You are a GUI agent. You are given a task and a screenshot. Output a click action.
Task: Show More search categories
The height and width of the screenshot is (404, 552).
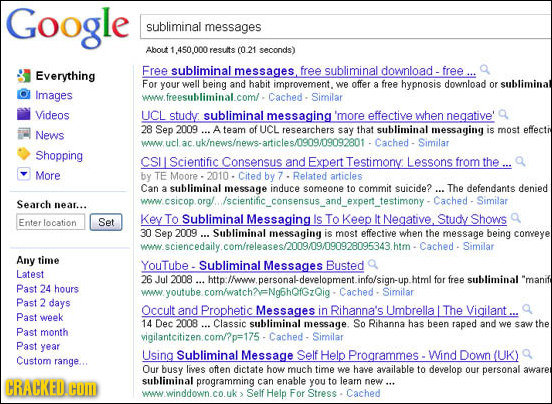click(x=48, y=175)
